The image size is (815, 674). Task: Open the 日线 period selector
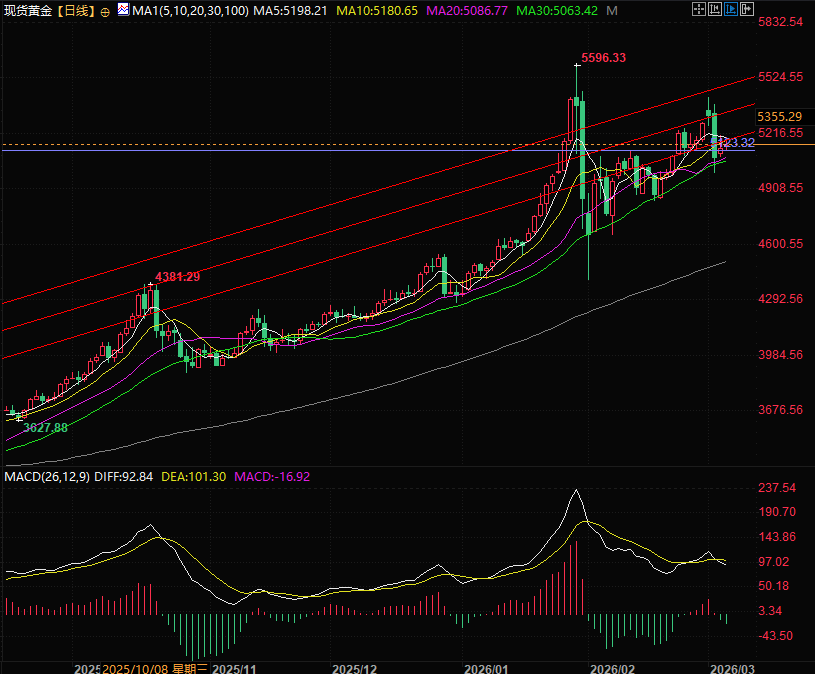[x=77, y=10]
